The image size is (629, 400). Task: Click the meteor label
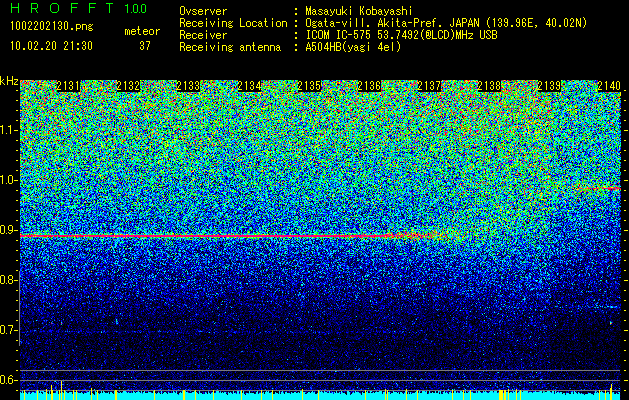(x=142, y=31)
